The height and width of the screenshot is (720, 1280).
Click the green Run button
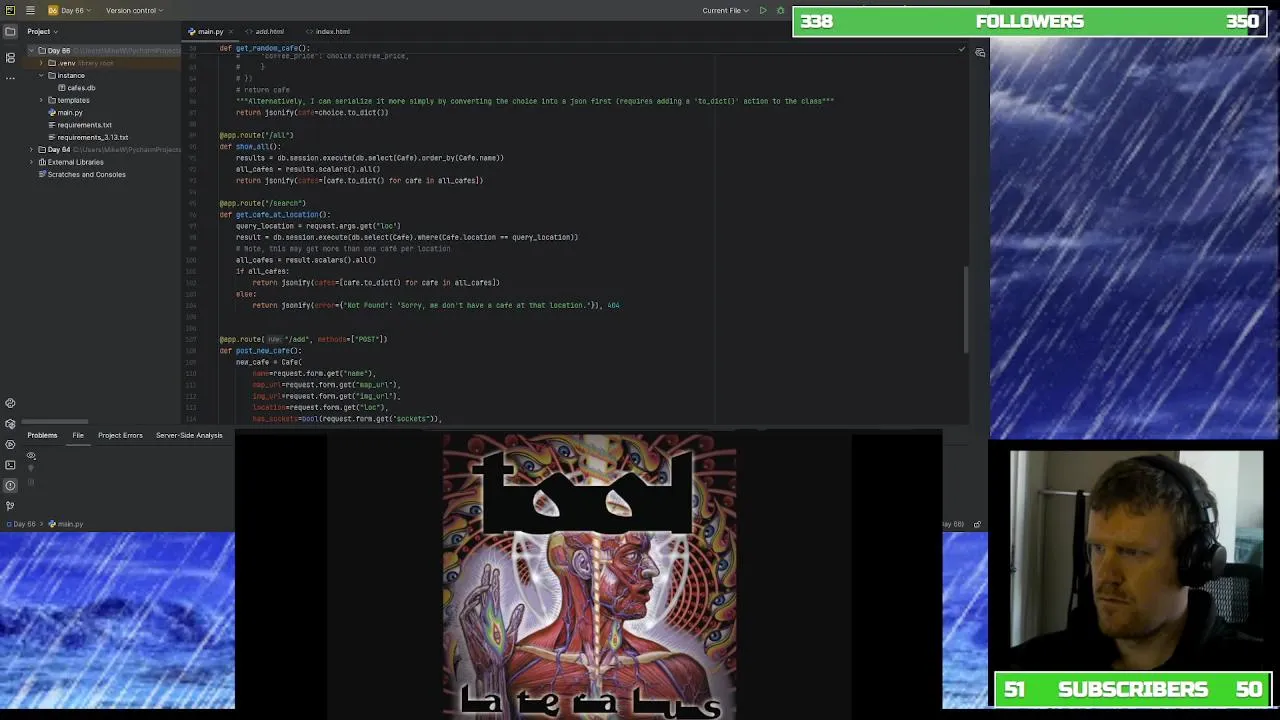pos(763,10)
